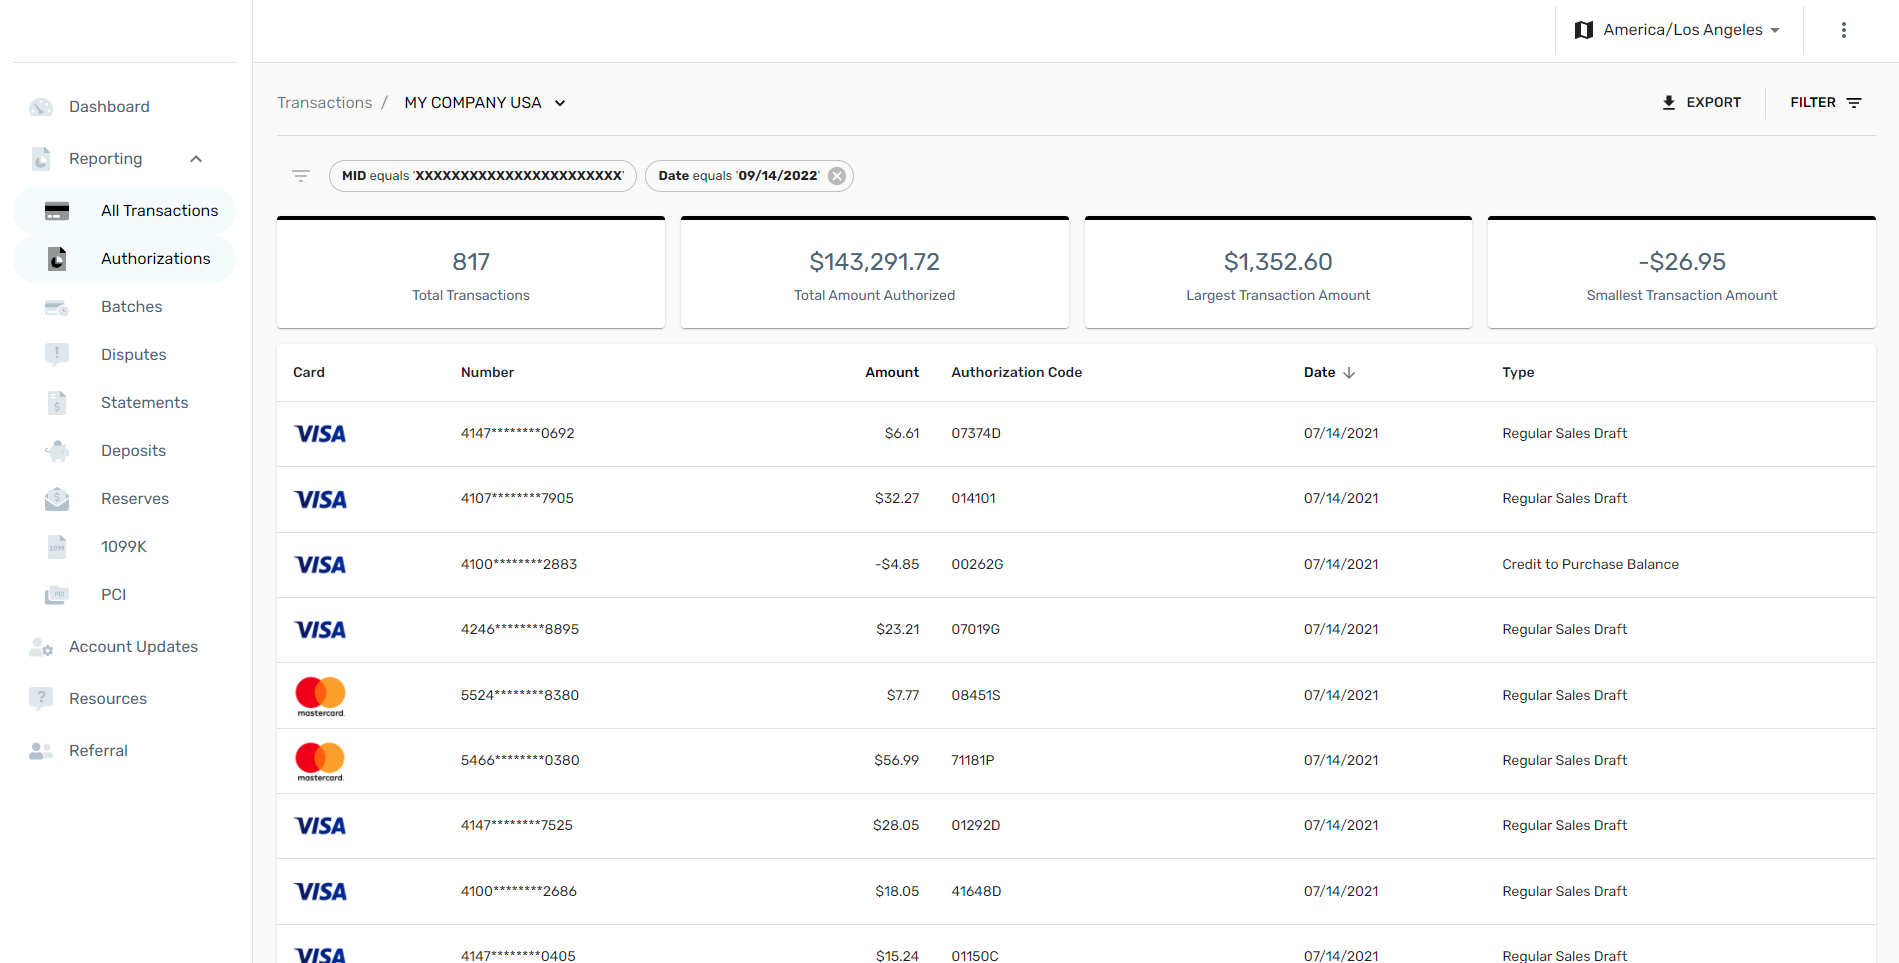Click card number 4147********0692
This screenshot has width=1899, height=963.
[517, 434]
